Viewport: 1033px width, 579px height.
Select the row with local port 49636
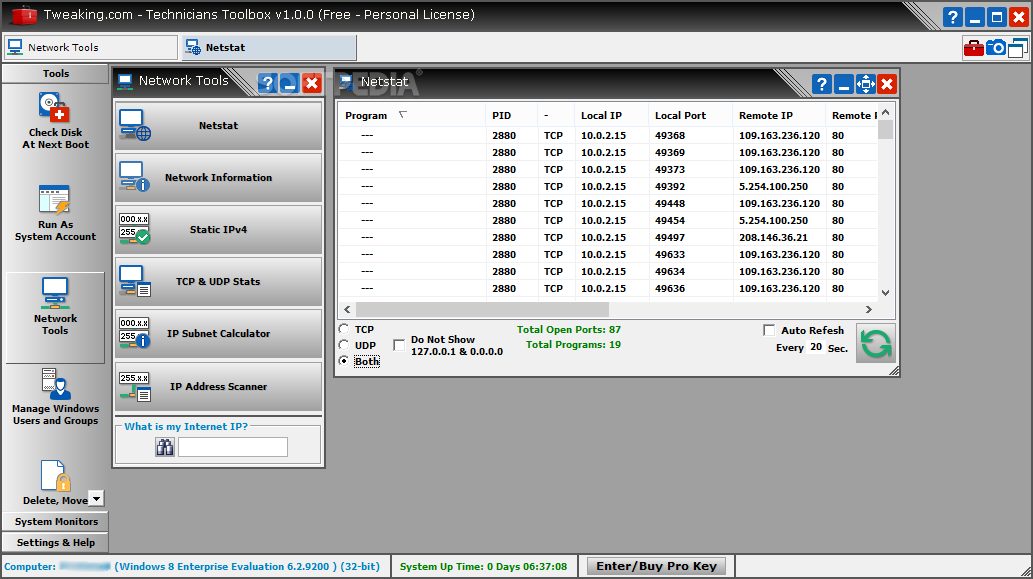coord(608,289)
